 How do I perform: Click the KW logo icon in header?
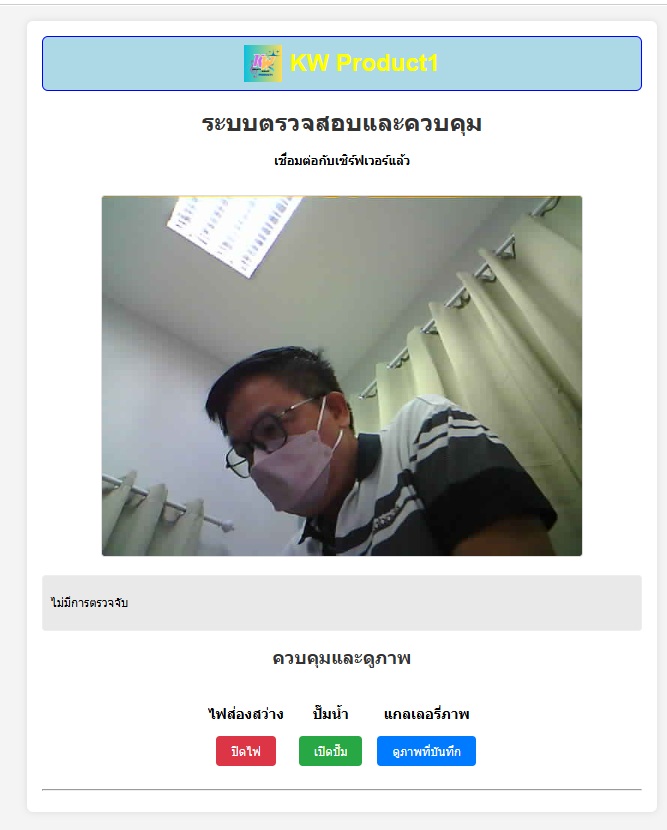click(263, 64)
